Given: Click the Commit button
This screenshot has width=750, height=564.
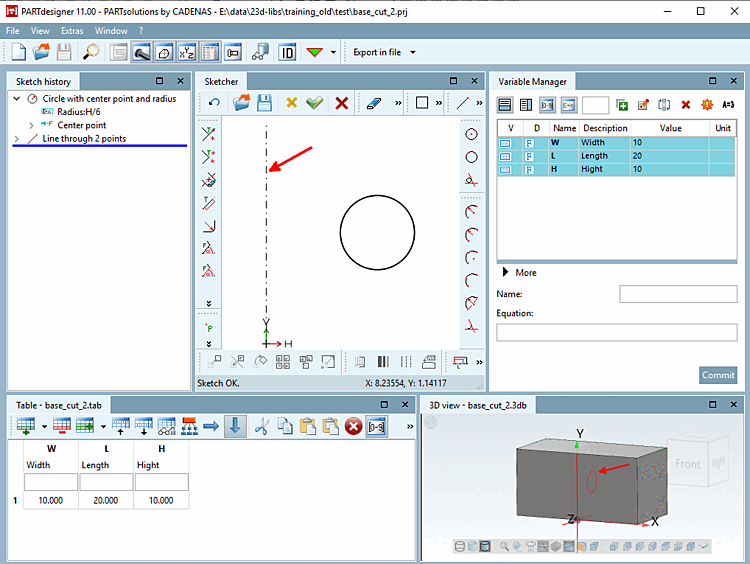Looking at the screenshot, I should click(718, 375).
